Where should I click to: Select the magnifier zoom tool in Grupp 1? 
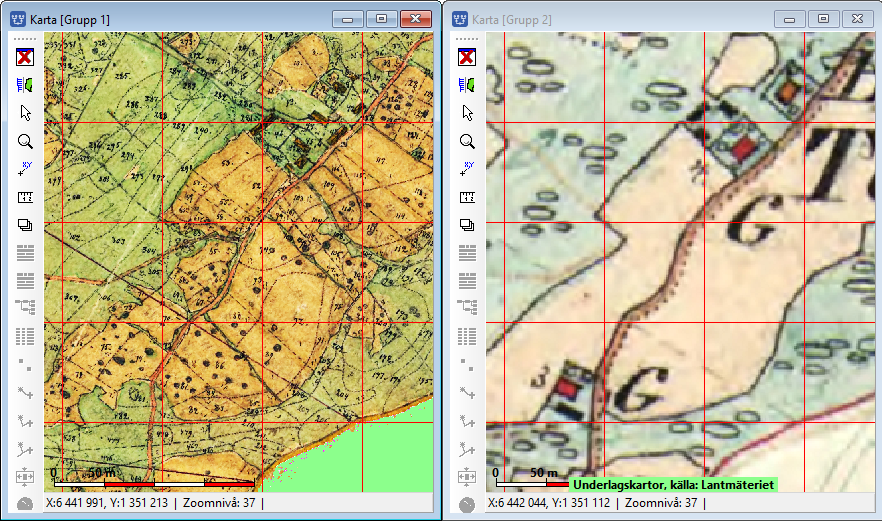coord(25,141)
